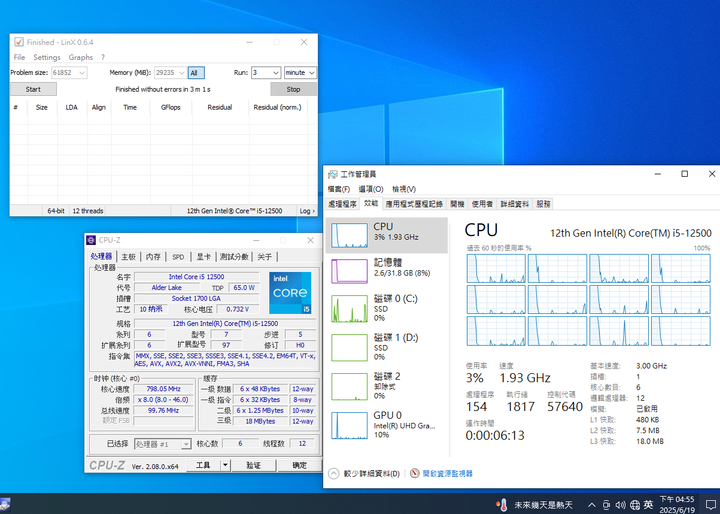Click the Start button in LinX

pyautogui.click(x=33, y=89)
